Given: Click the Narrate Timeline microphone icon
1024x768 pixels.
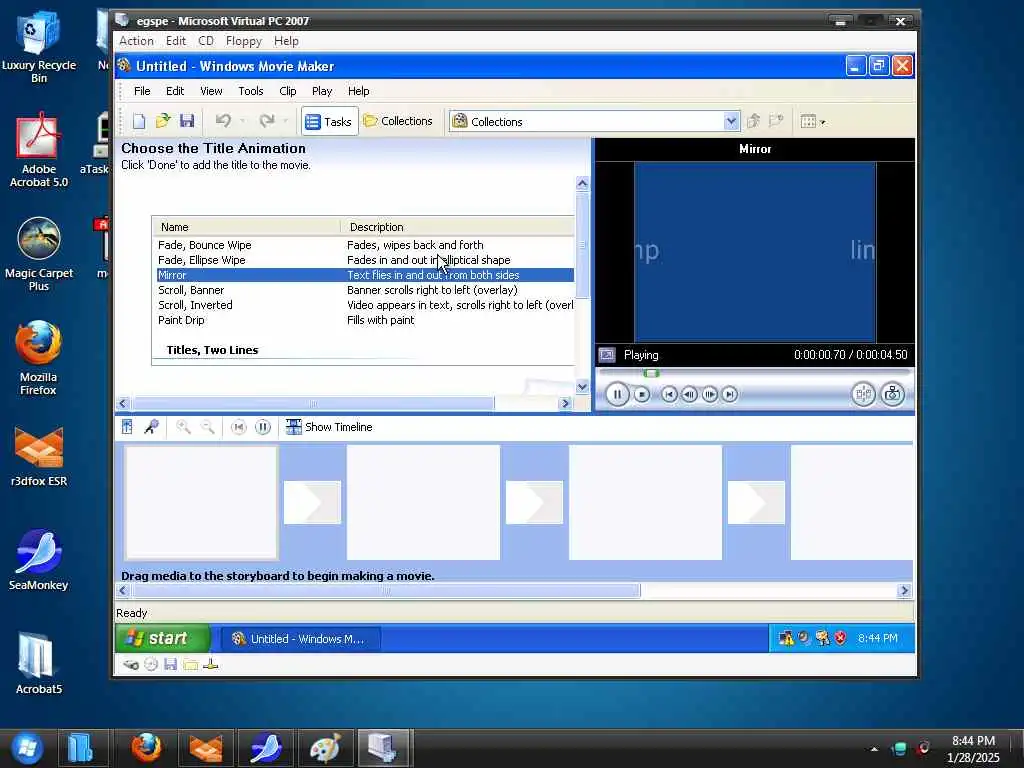Looking at the screenshot, I should [152, 427].
